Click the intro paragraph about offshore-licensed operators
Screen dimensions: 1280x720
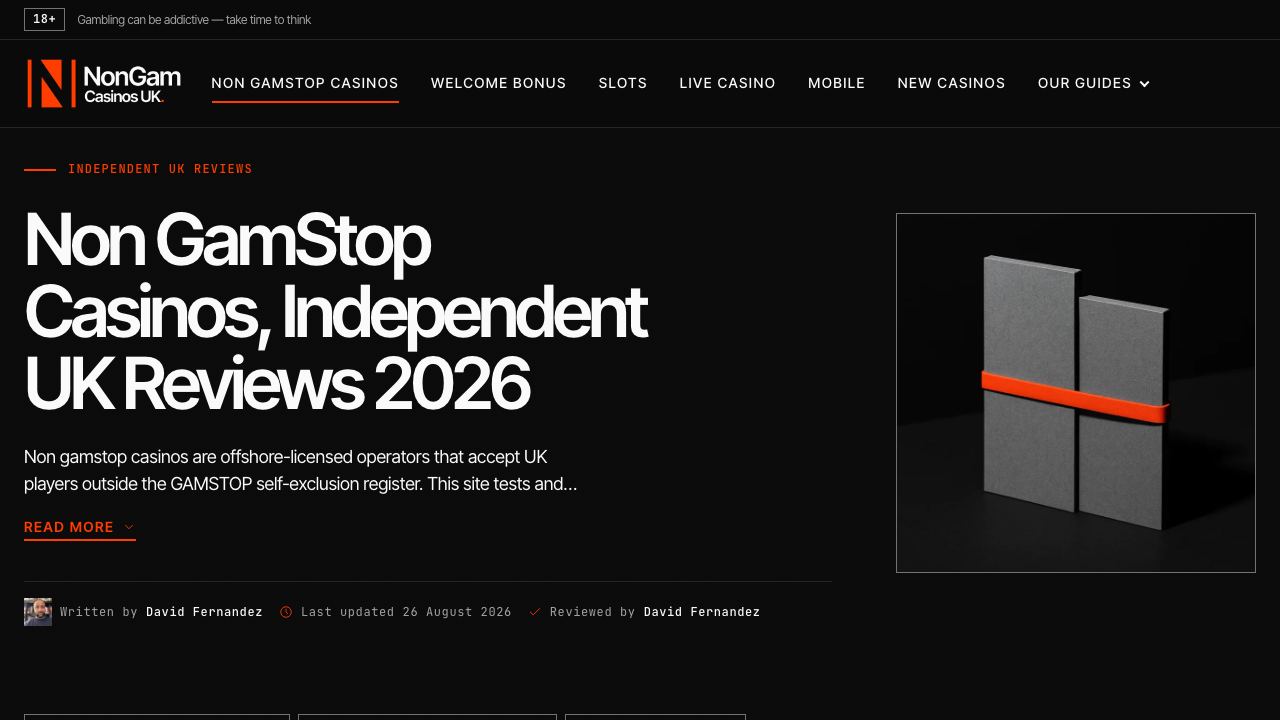[301, 470]
